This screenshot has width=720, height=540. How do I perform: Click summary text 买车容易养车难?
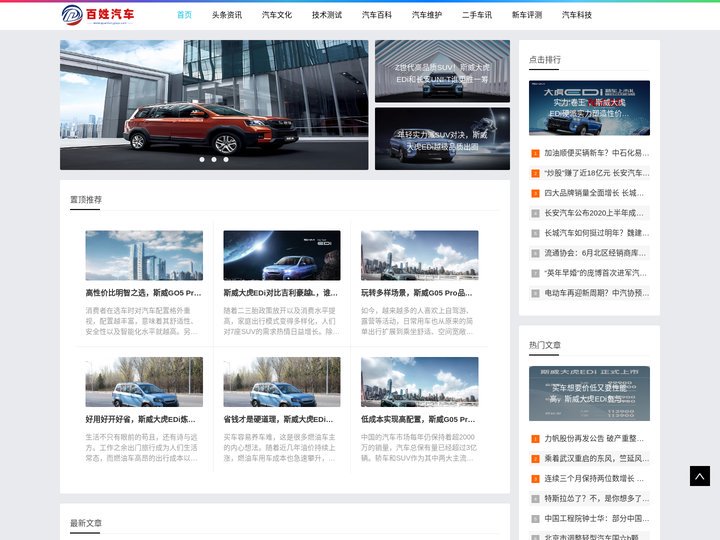tap(280, 448)
